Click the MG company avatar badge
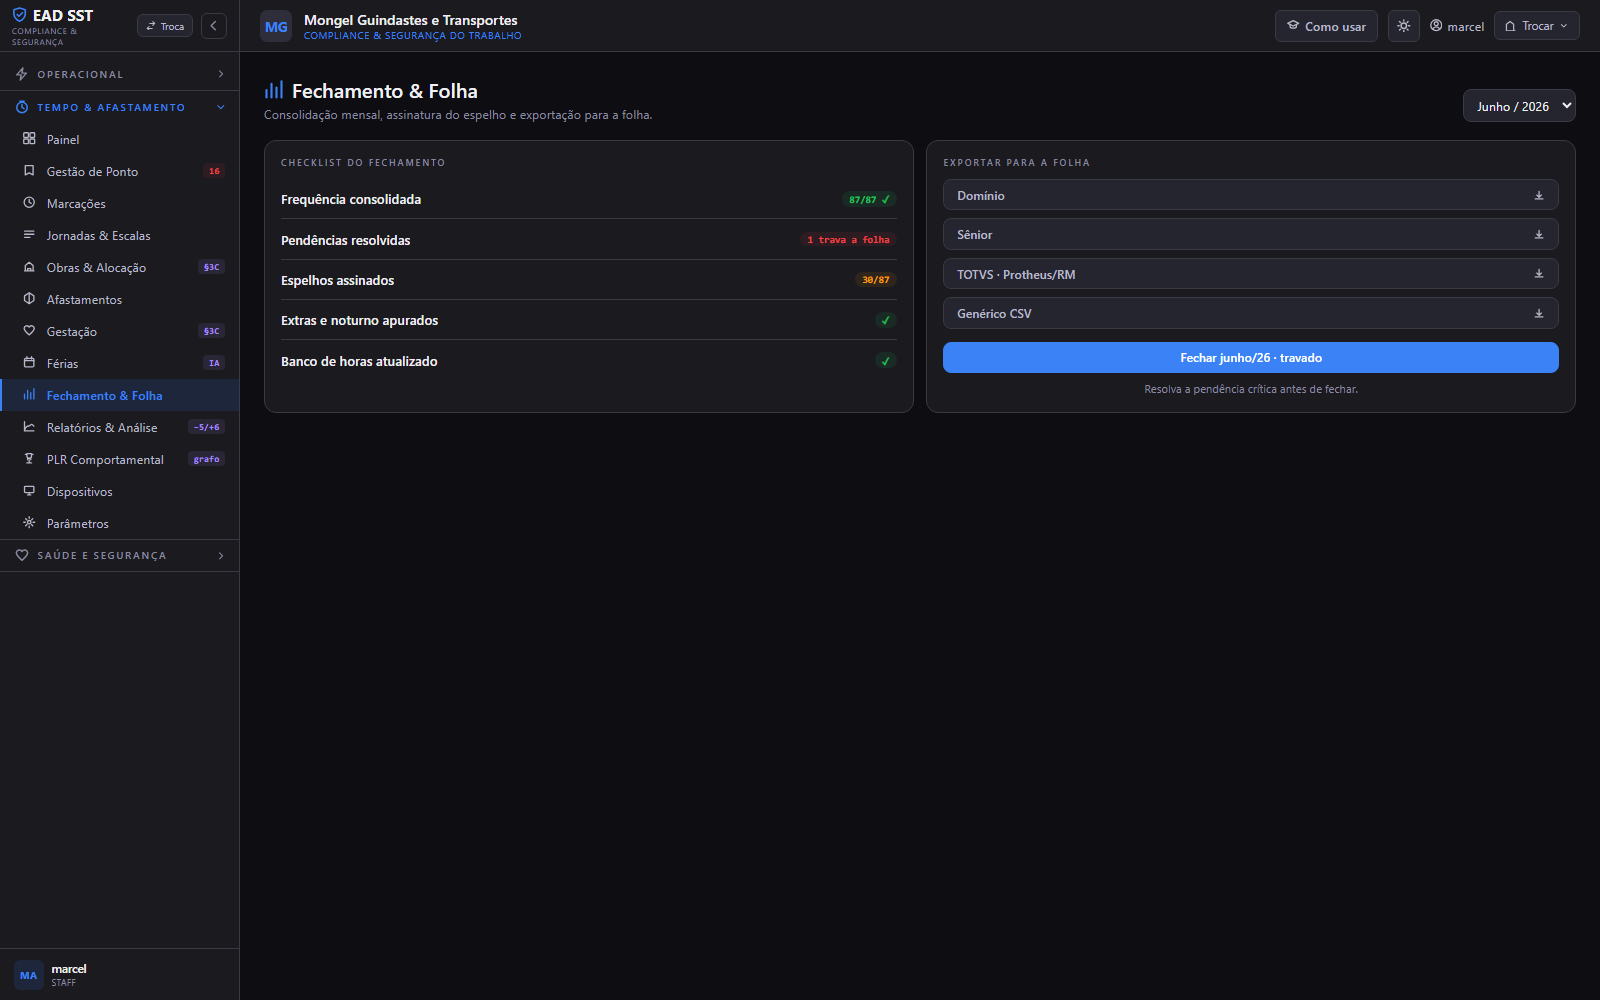 click(276, 27)
